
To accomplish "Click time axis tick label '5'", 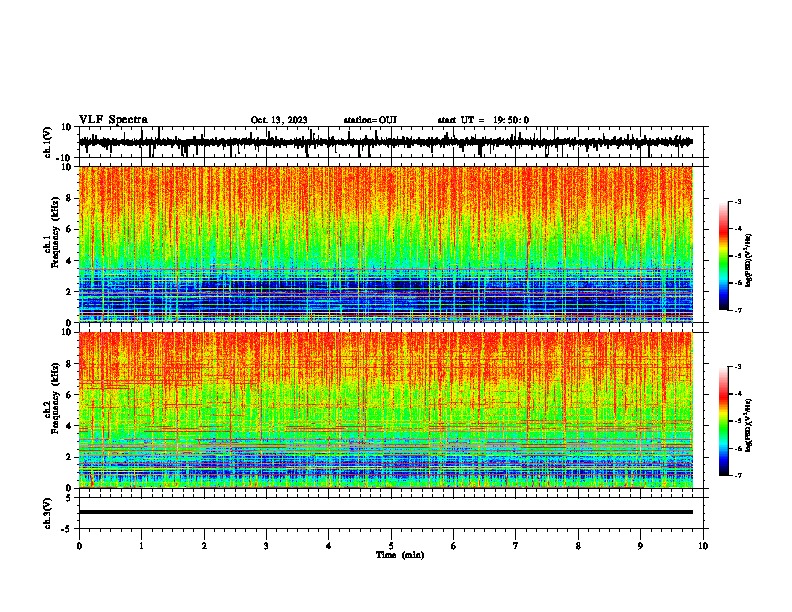I will point(391,546).
